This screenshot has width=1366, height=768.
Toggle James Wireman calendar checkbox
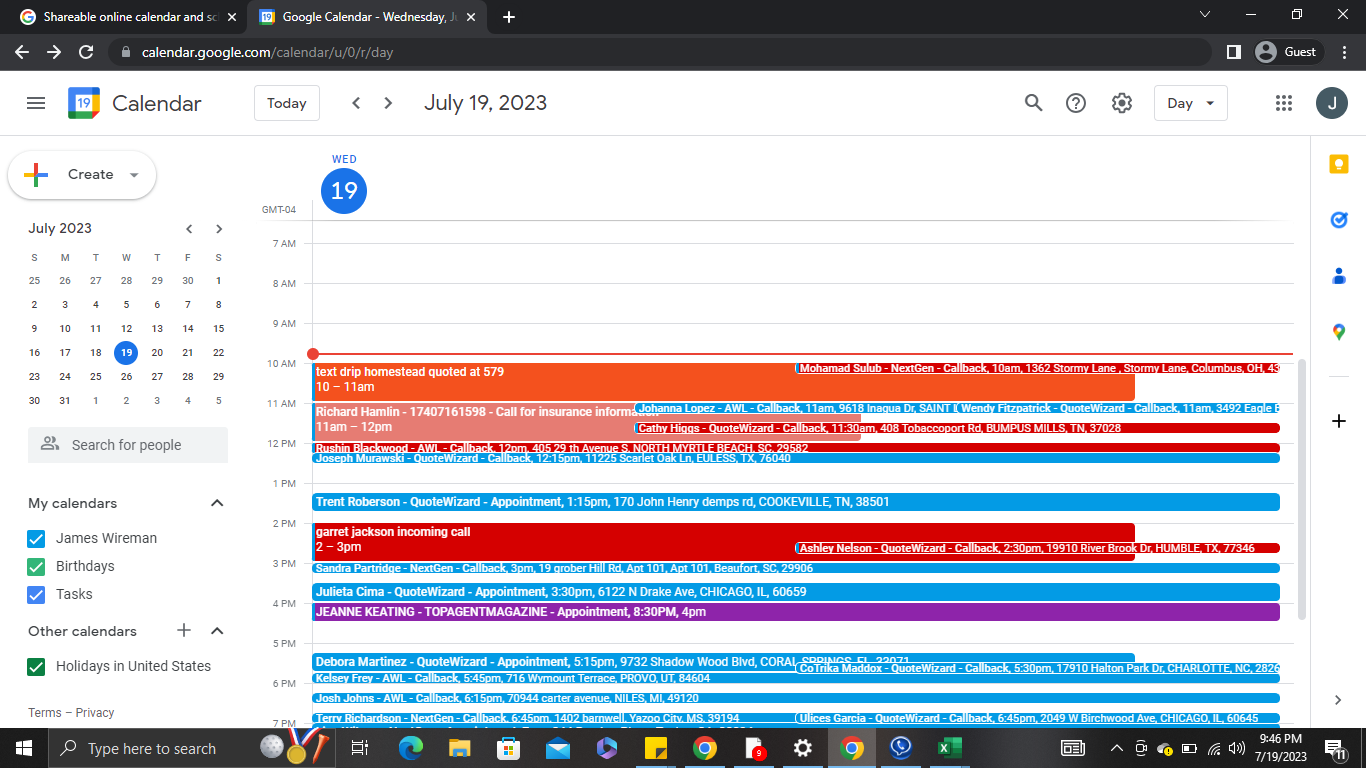[x=36, y=538]
